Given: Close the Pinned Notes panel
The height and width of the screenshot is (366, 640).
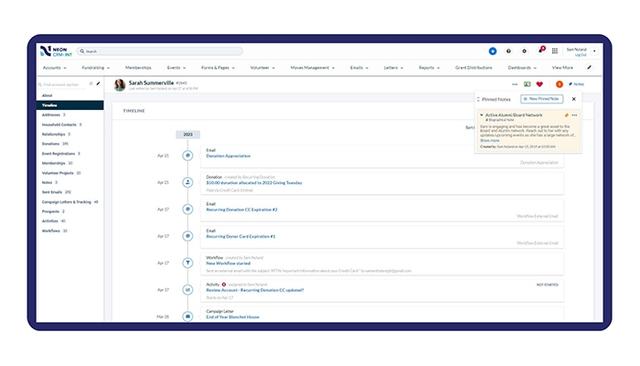Looking at the screenshot, I should click(x=573, y=99).
